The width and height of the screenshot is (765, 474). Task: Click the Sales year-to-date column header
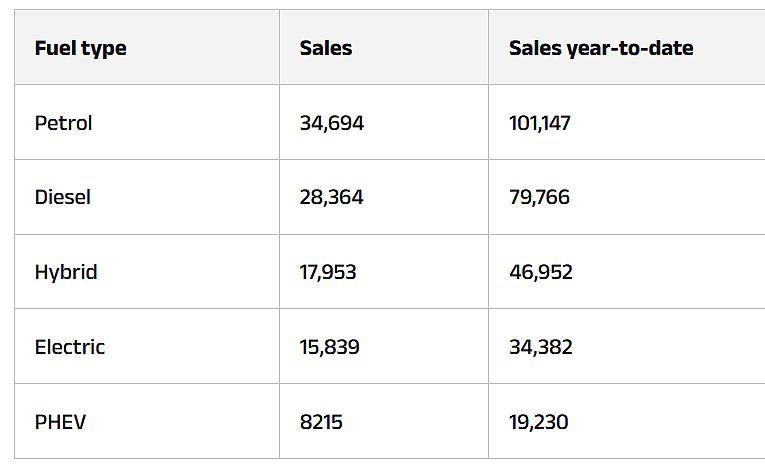tap(601, 48)
